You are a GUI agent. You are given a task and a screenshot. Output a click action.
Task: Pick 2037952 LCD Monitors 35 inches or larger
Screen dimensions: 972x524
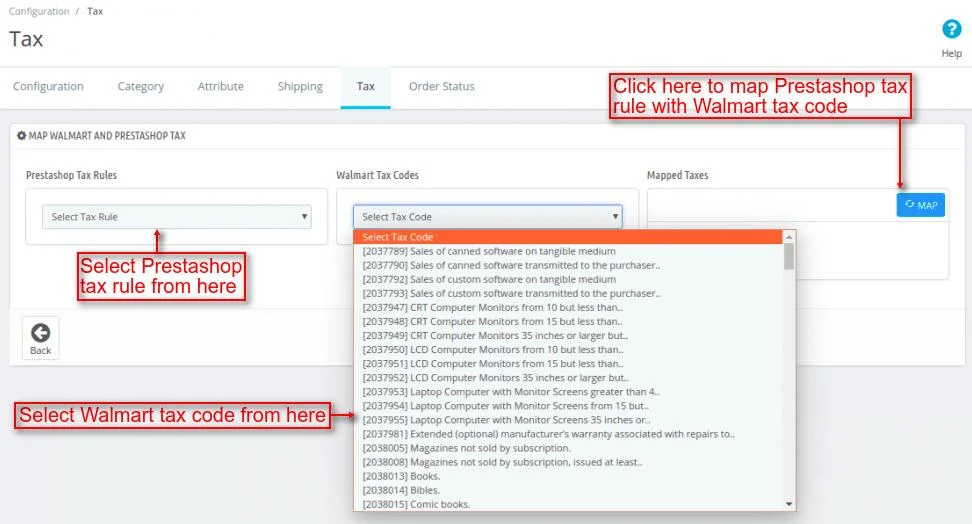568,378
